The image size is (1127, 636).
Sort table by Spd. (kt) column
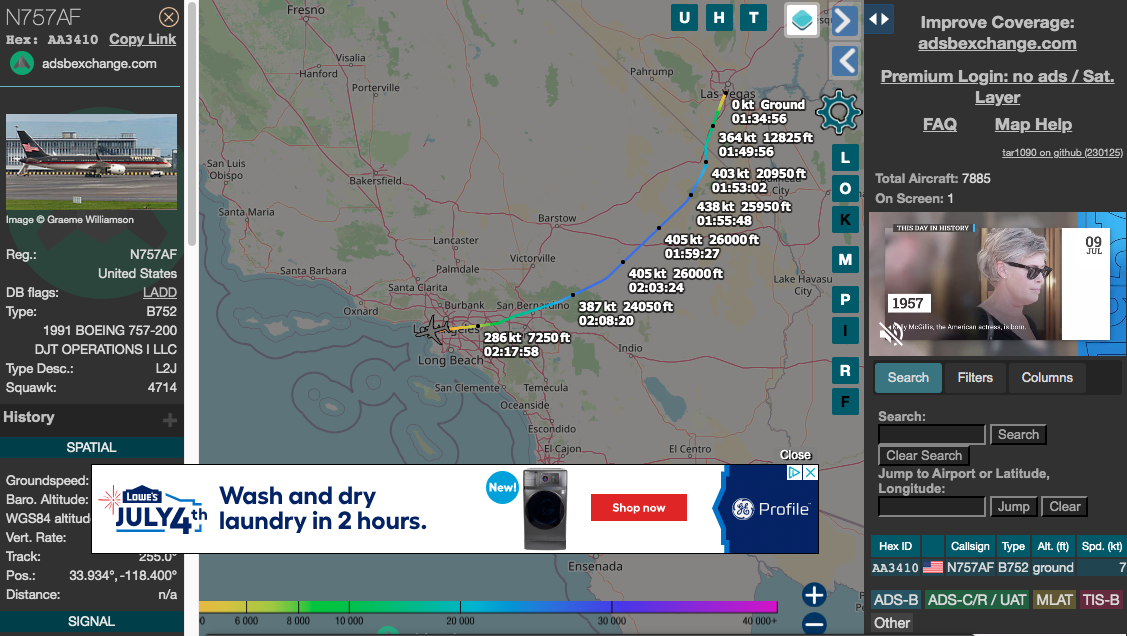[1101, 546]
